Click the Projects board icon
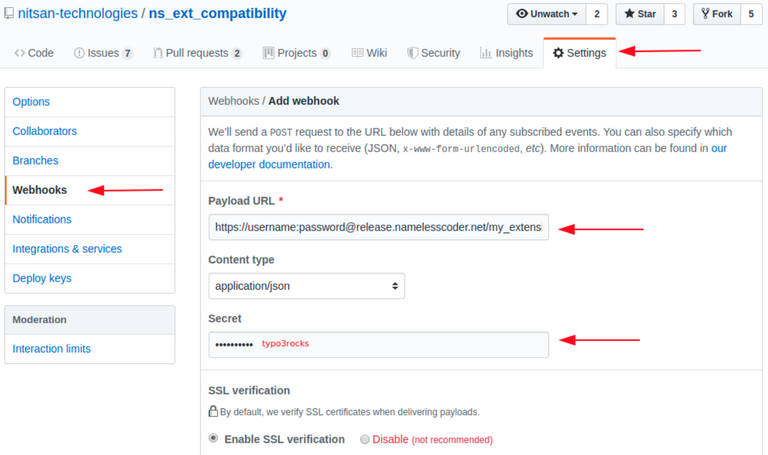 pos(268,53)
